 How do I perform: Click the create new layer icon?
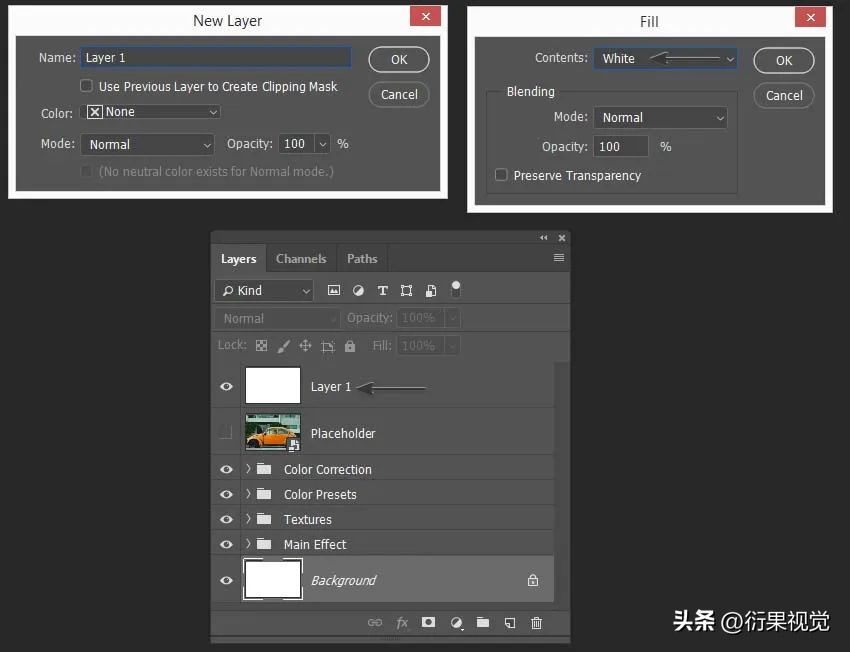pyautogui.click(x=510, y=623)
